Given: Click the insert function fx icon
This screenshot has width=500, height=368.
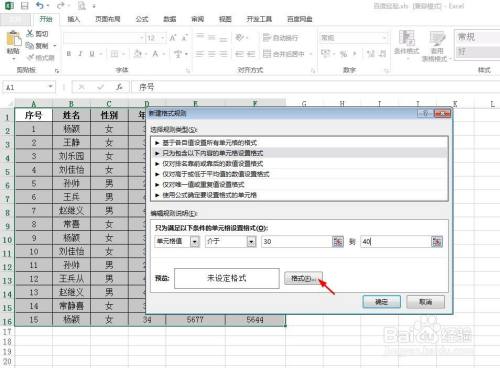Looking at the screenshot, I should pos(119,87).
